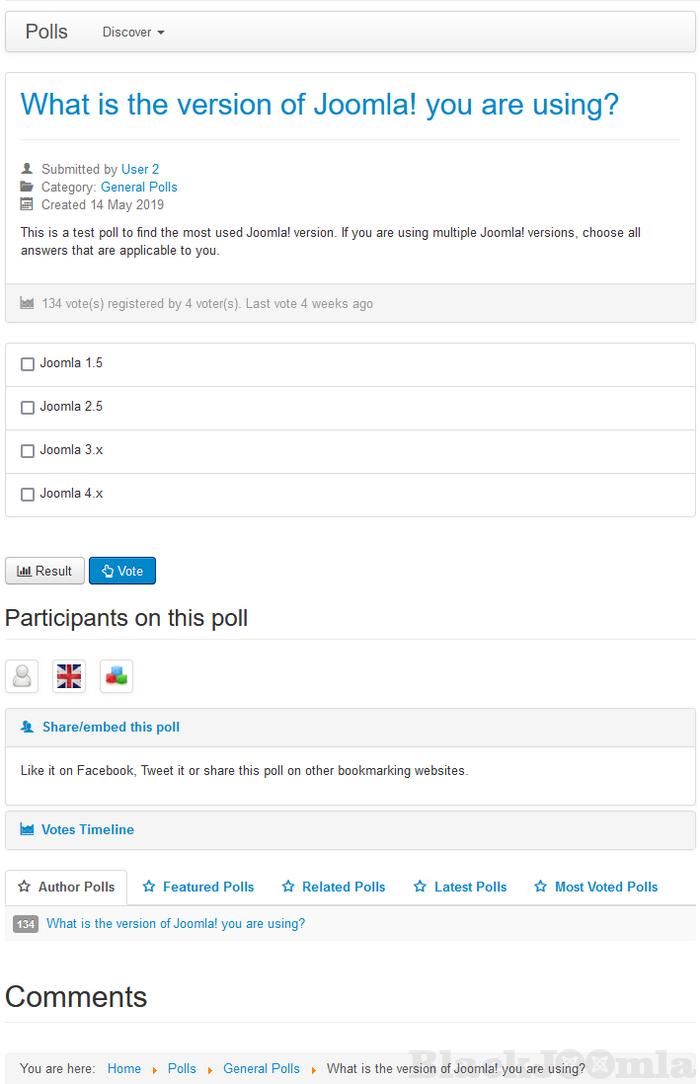This screenshot has height=1084, width=700.
Task: Click the 134 votes count badge
Action: [x=25, y=924]
